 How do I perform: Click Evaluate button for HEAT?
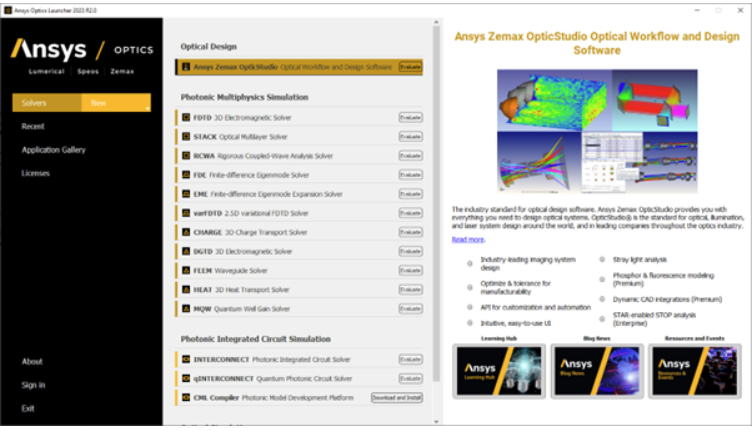[410, 289]
